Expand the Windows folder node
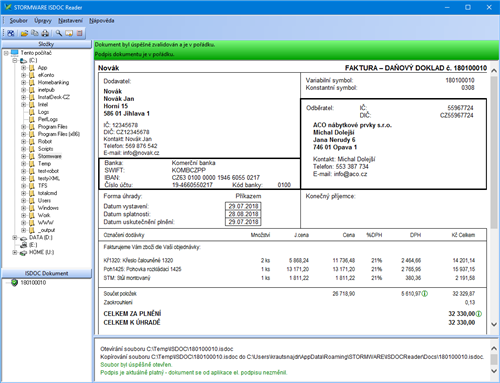The height and width of the screenshot is (383, 500). click(x=23, y=208)
